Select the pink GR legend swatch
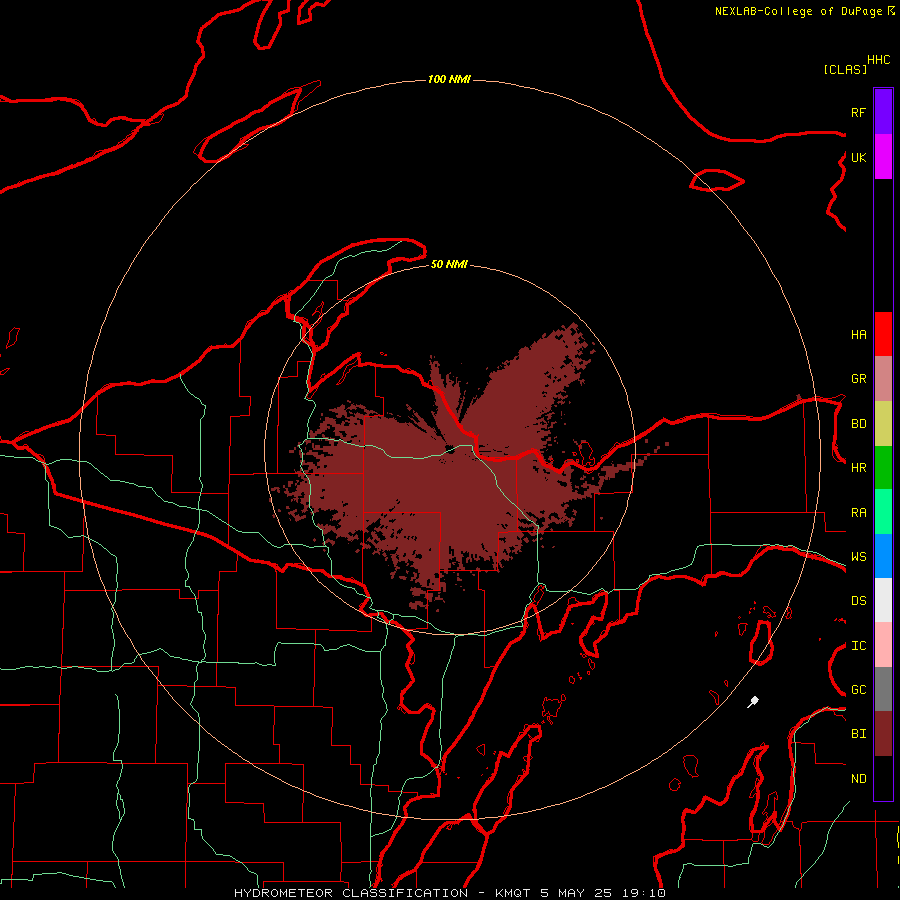 pyautogui.click(x=883, y=379)
